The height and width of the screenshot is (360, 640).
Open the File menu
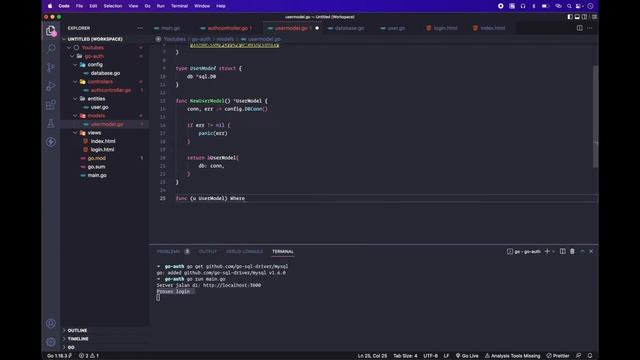(x=79, y=6)
